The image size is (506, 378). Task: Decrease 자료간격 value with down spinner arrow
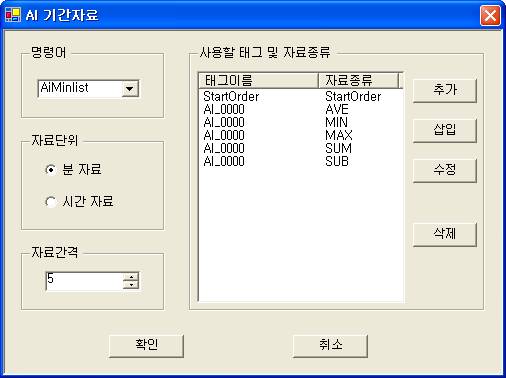131,285
